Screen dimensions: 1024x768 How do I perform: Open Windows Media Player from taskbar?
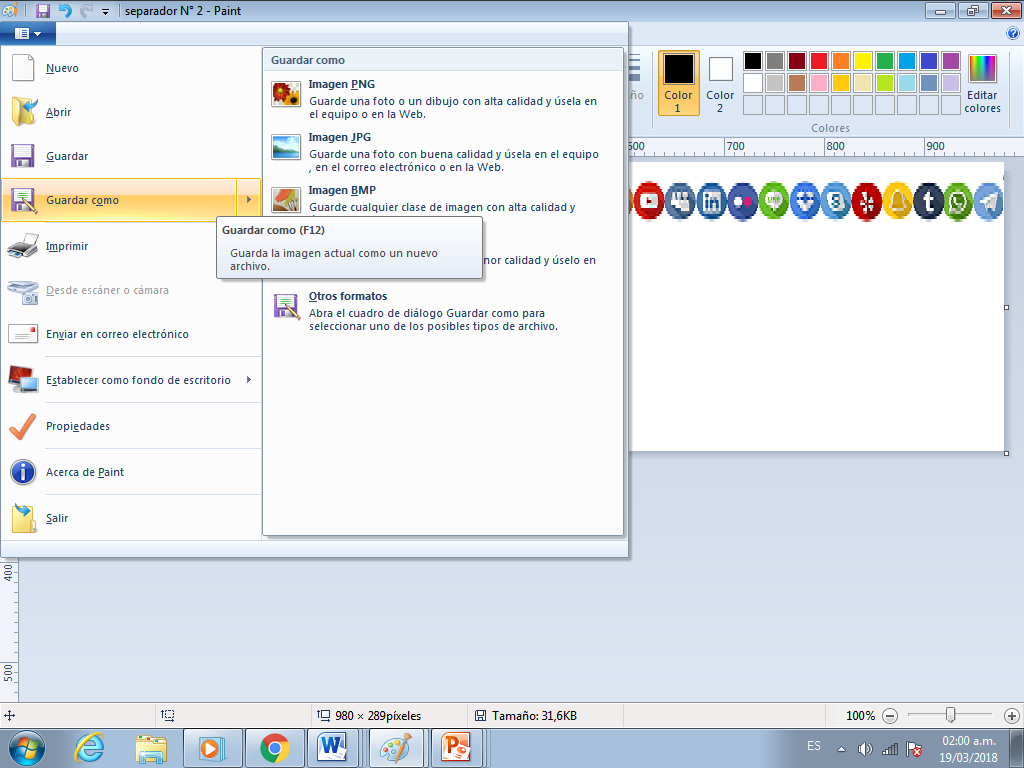(x=212, y=748)
